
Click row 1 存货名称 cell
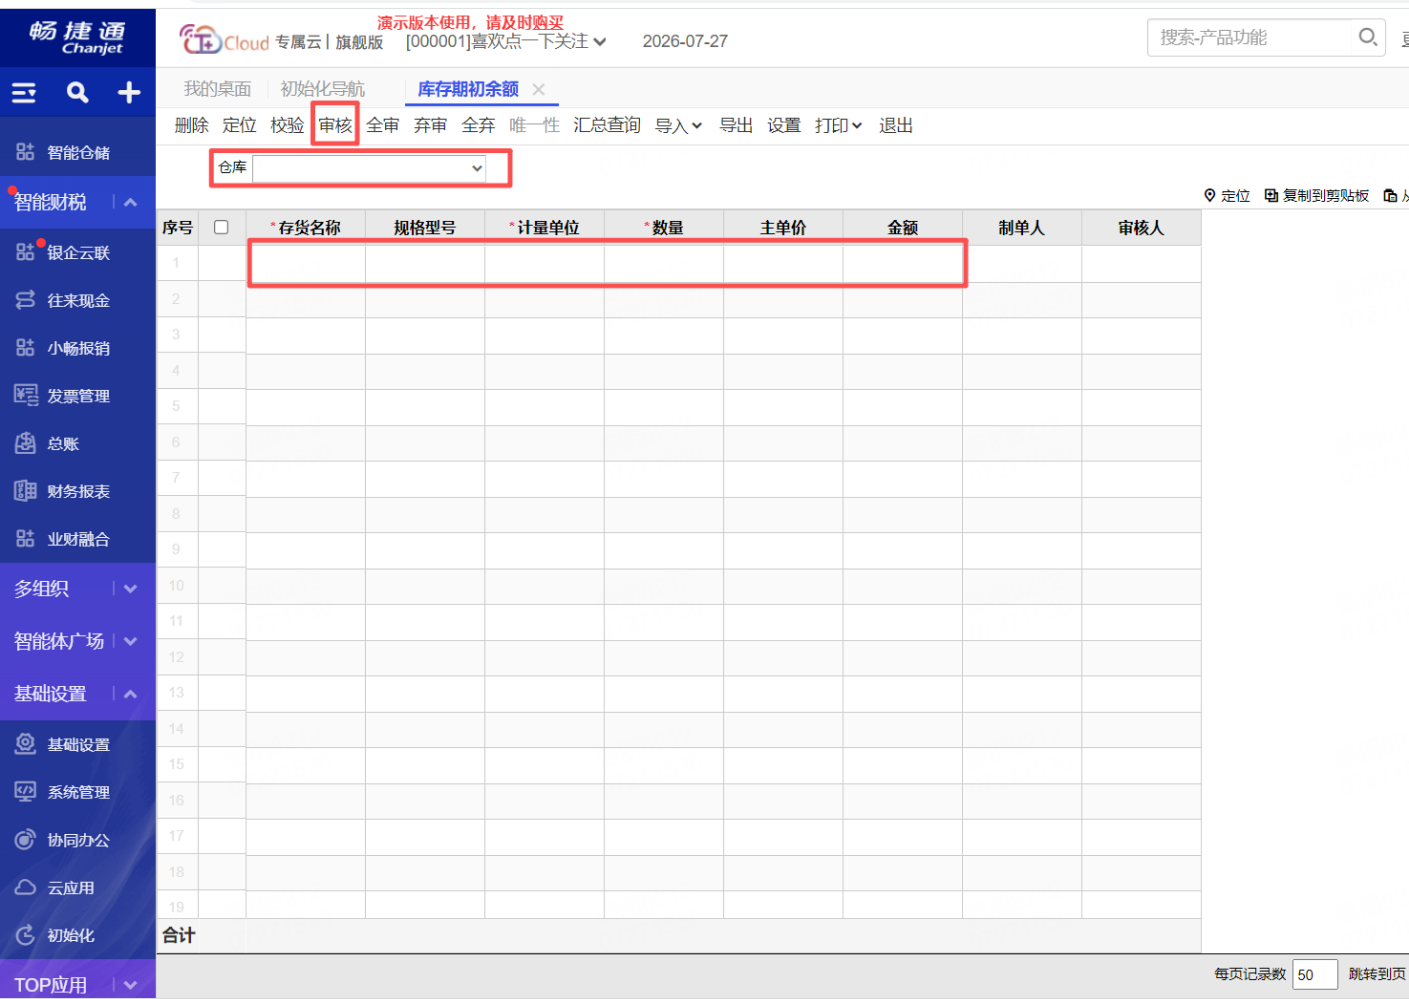(x=306, y=264)
